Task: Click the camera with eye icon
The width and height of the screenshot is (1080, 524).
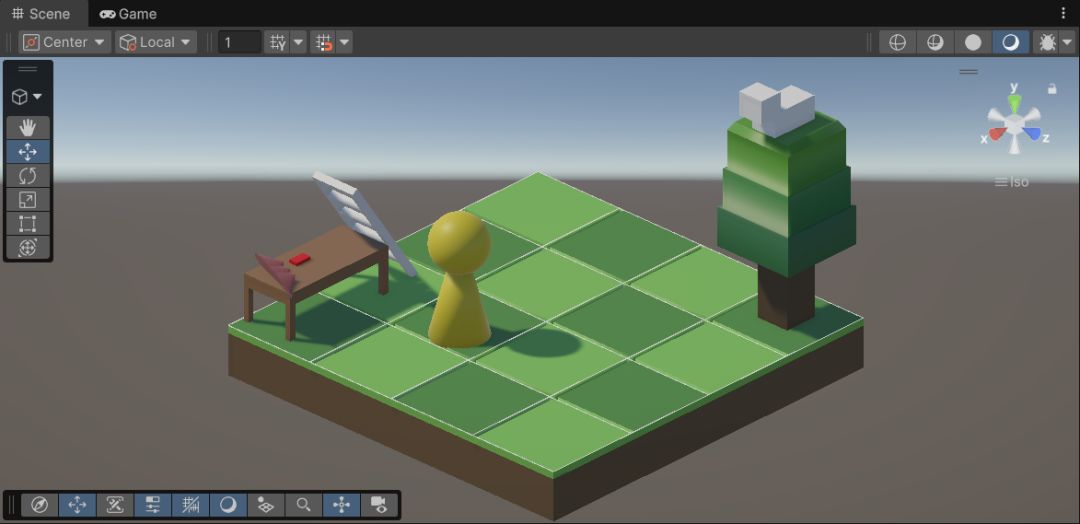Action: click(379, 505)
